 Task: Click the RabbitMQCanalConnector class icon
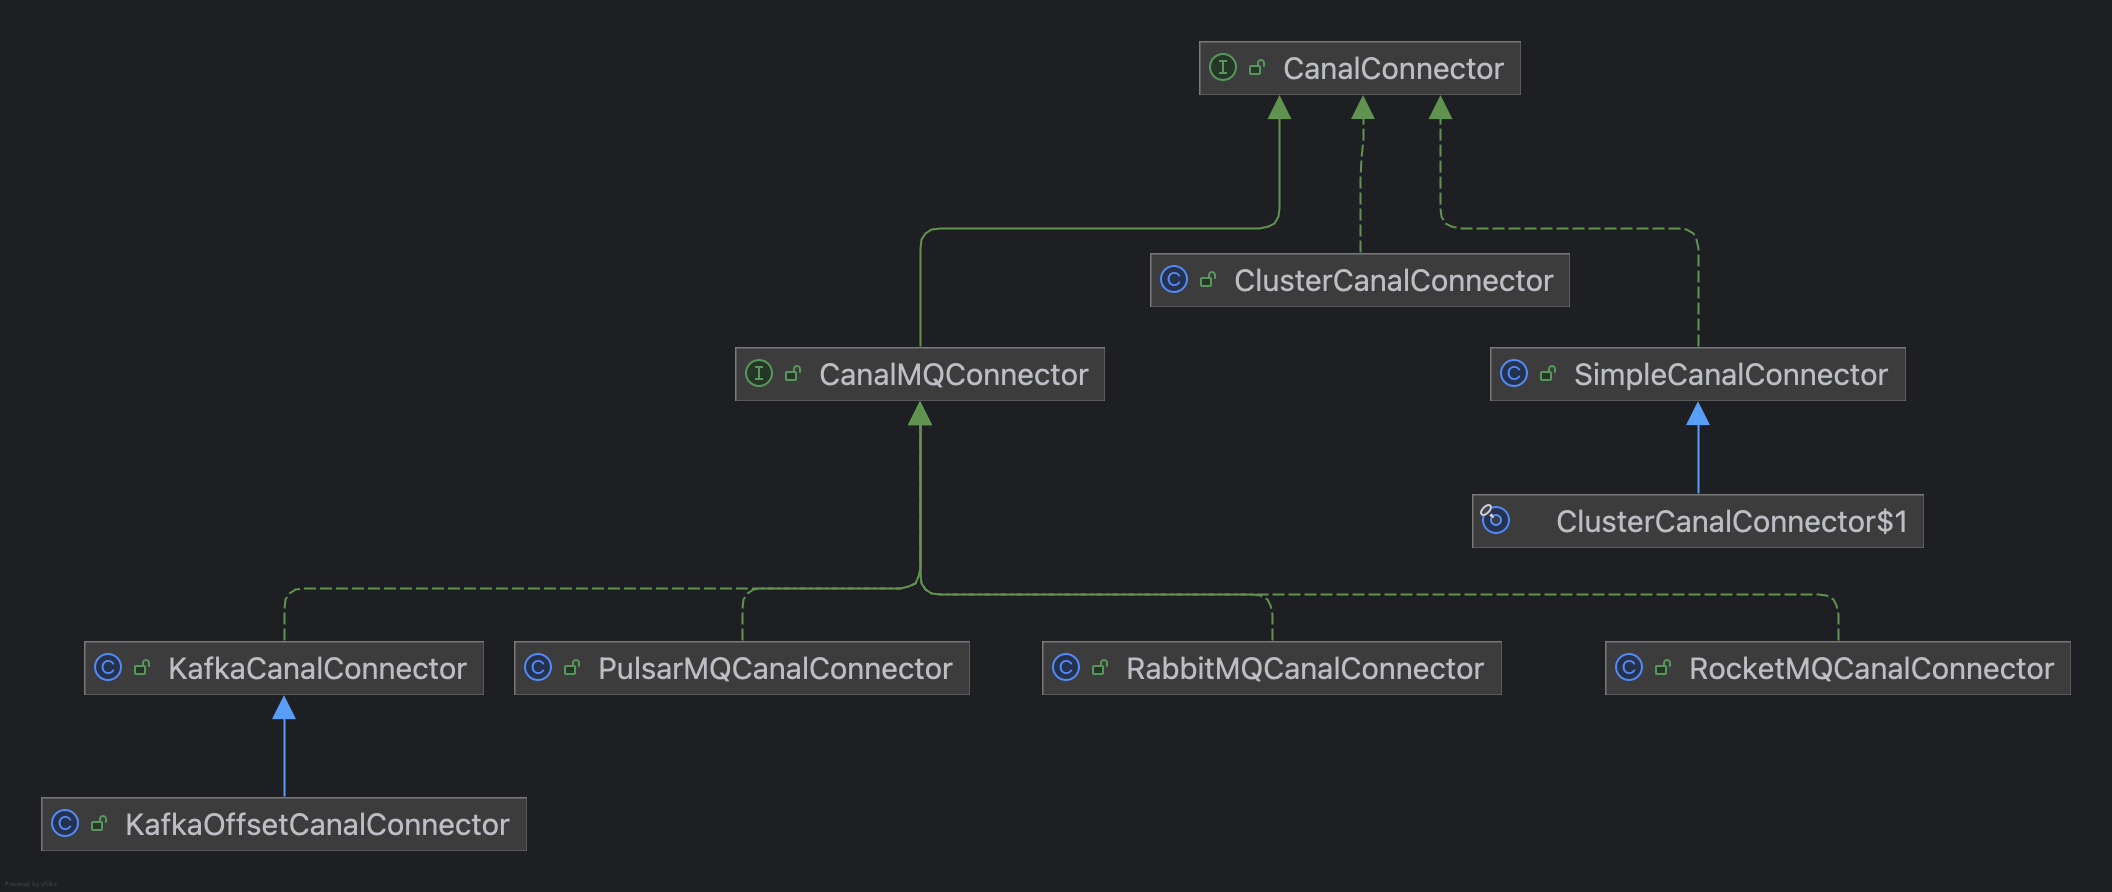[1066, 668]
